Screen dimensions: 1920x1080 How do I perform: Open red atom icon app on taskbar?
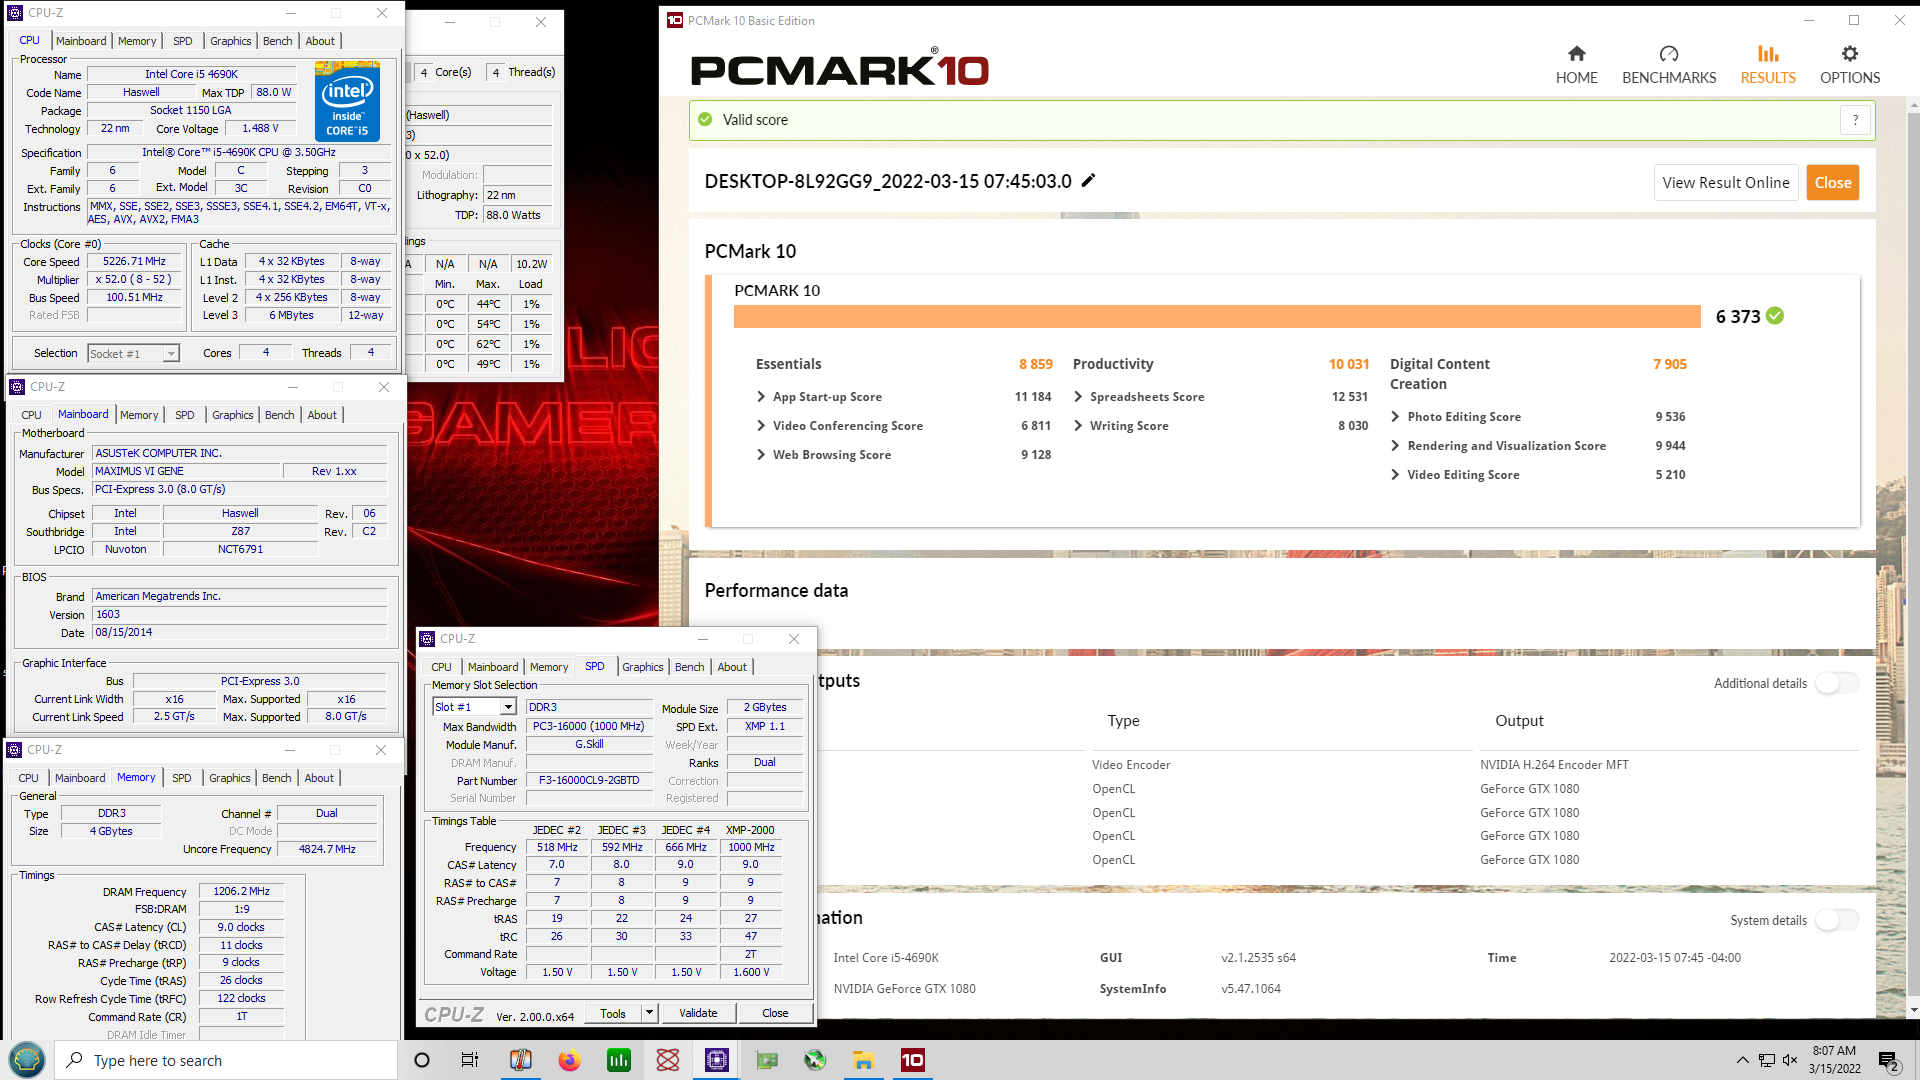coord(668,1060)
